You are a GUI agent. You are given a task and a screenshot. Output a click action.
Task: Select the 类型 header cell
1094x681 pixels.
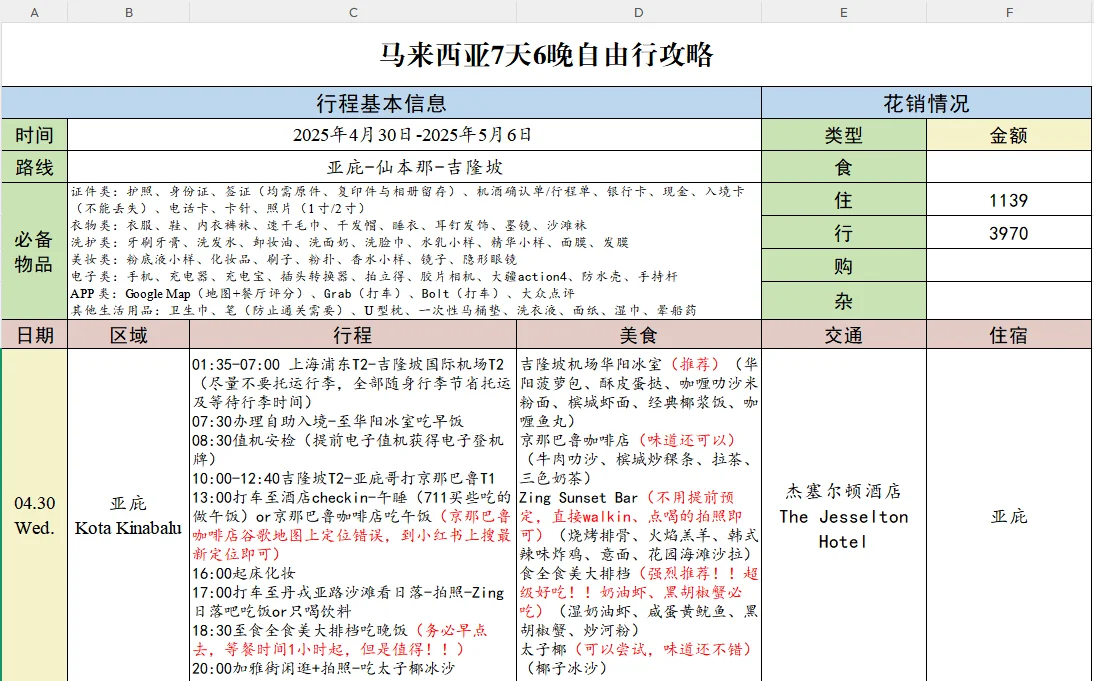[845, 134]
